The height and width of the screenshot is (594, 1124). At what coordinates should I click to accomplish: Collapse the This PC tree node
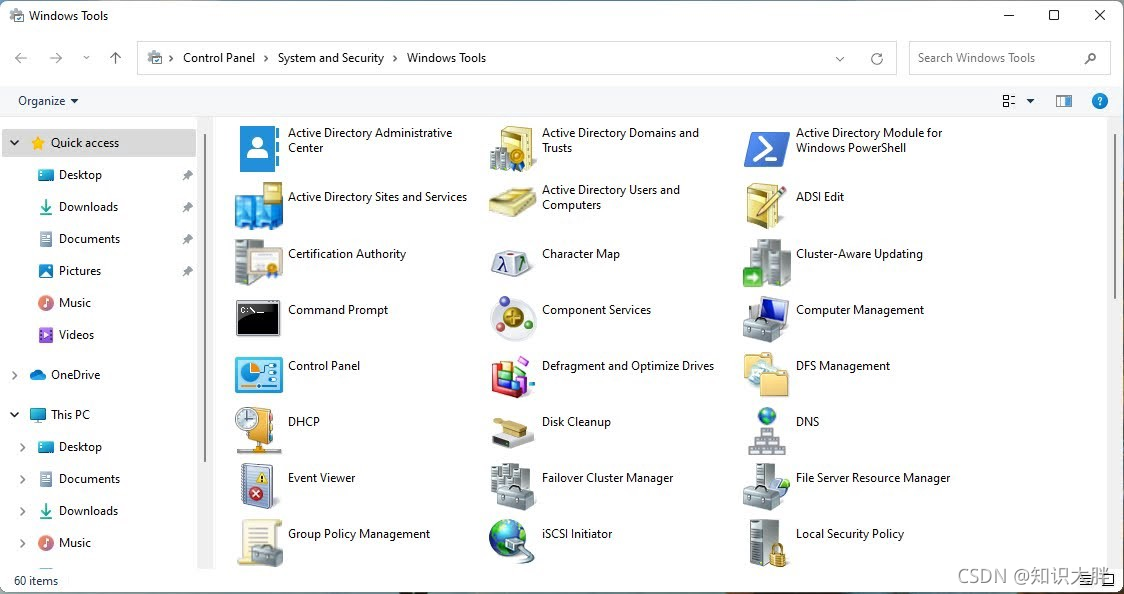pos(14,414)
